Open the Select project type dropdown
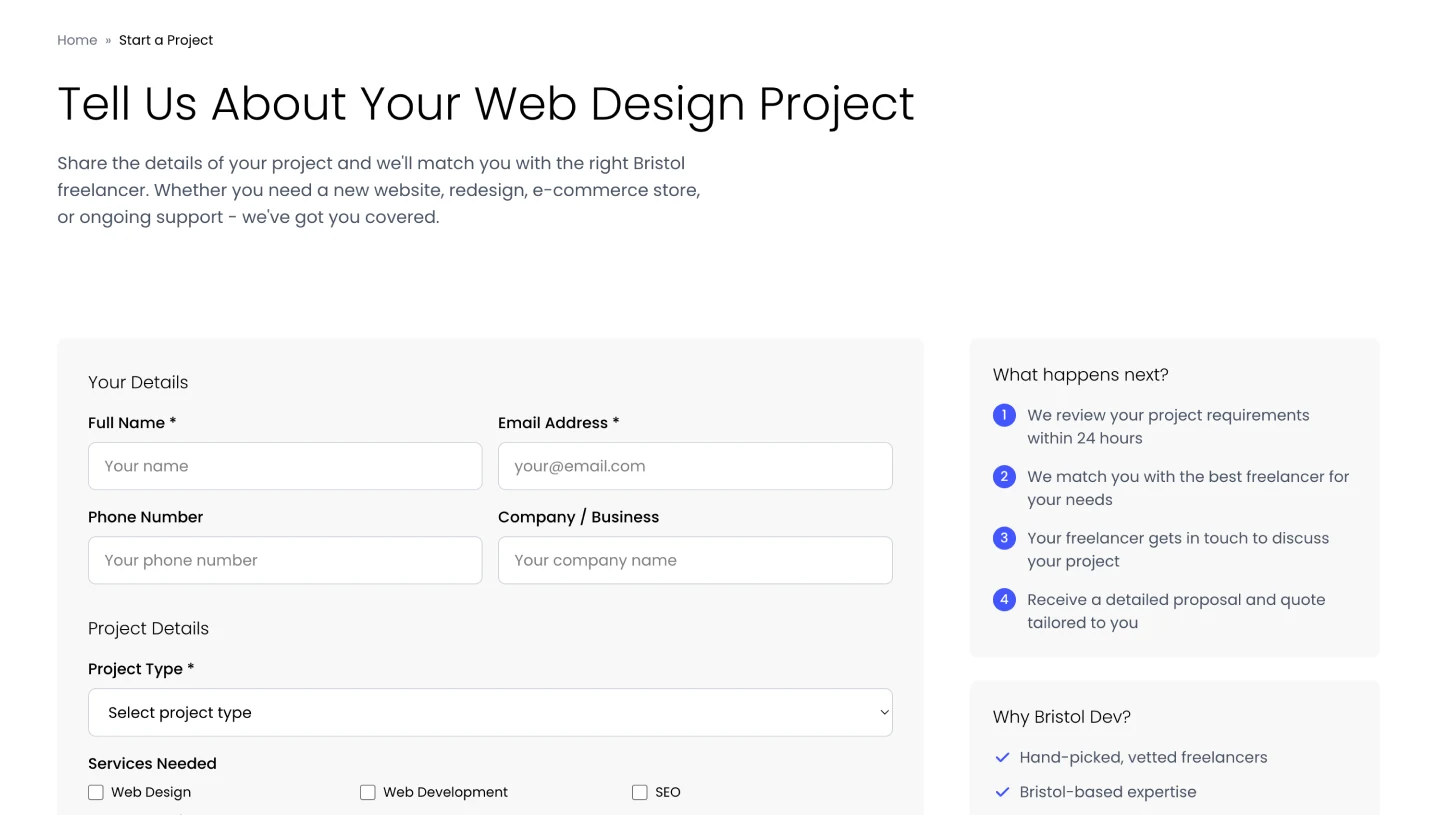The width and height of the screenshot is (1440, 815). [x=490, y=713]
